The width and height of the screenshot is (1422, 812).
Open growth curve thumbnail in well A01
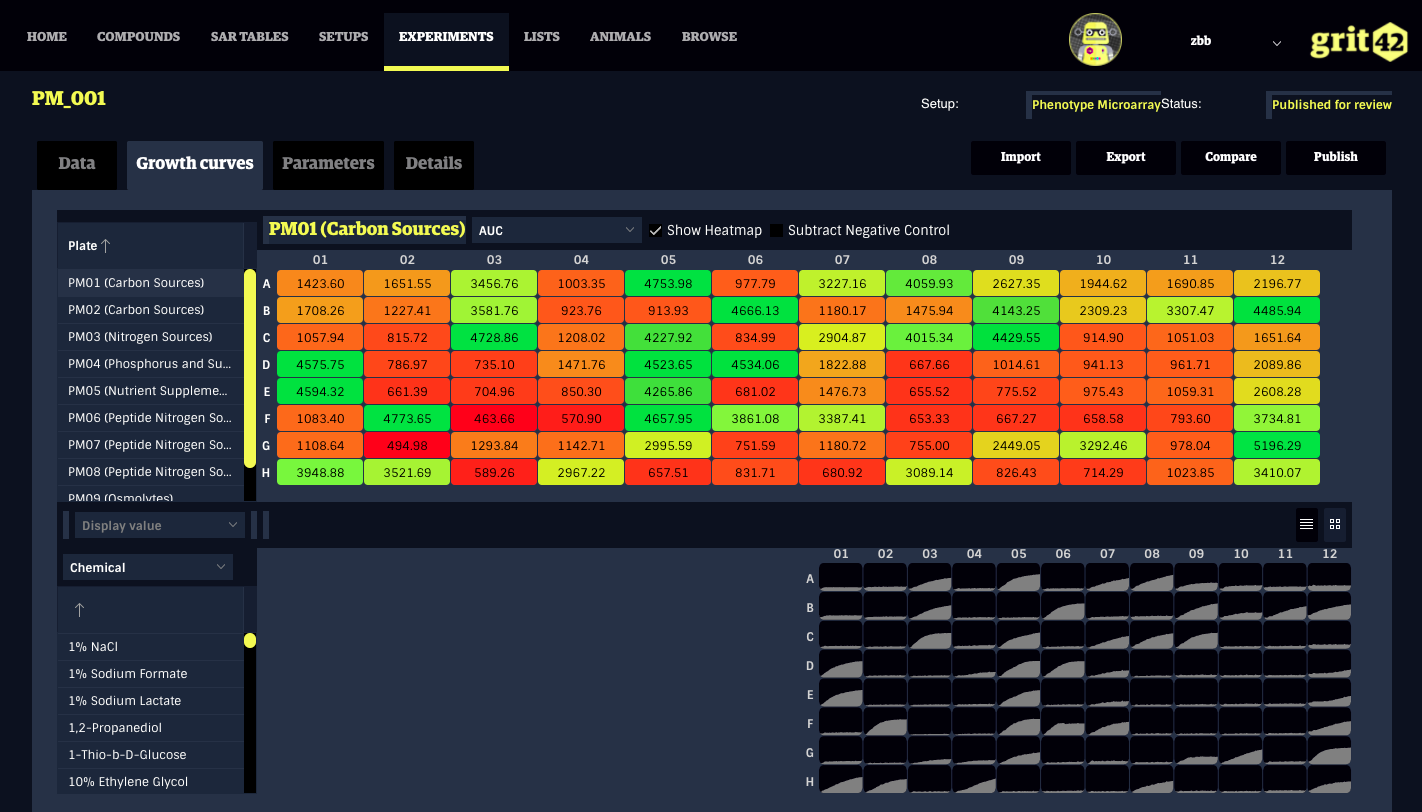point(840,577)
